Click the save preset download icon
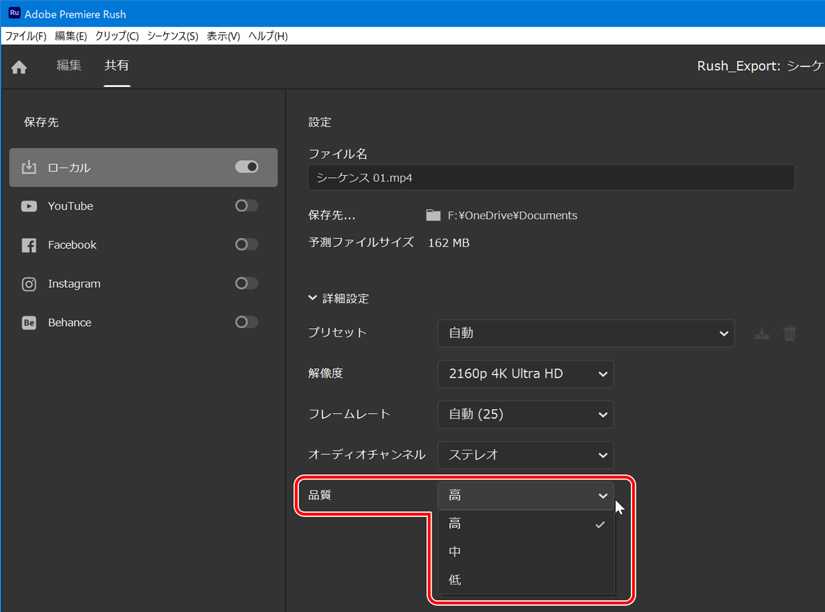 (x=762, y=333)
